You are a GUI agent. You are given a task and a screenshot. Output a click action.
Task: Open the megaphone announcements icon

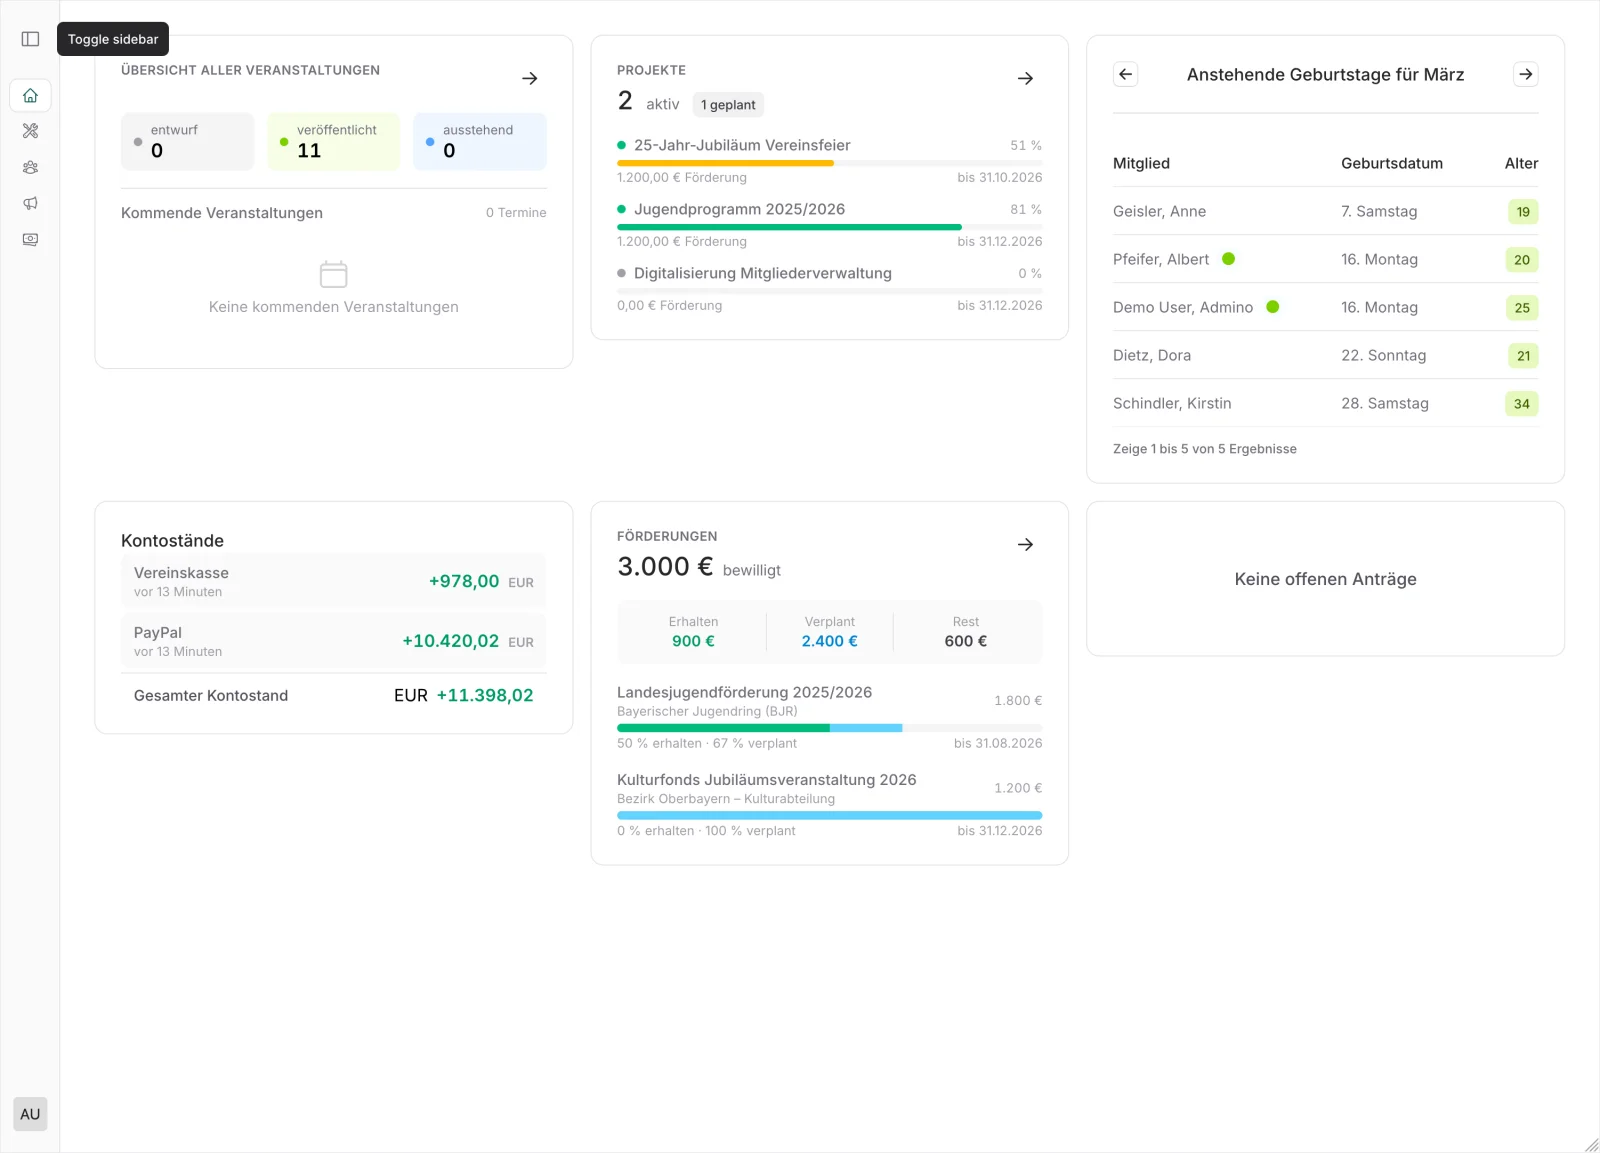(30, 203)
